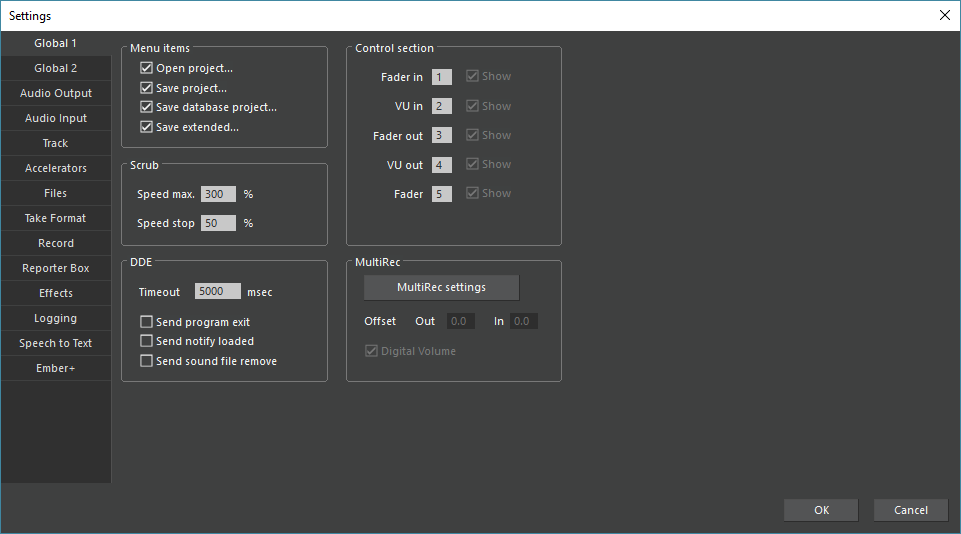Open the Ember+ settings tab
Image resolution: width=961 pixels, height=534 pixels.
pos(56,368)
